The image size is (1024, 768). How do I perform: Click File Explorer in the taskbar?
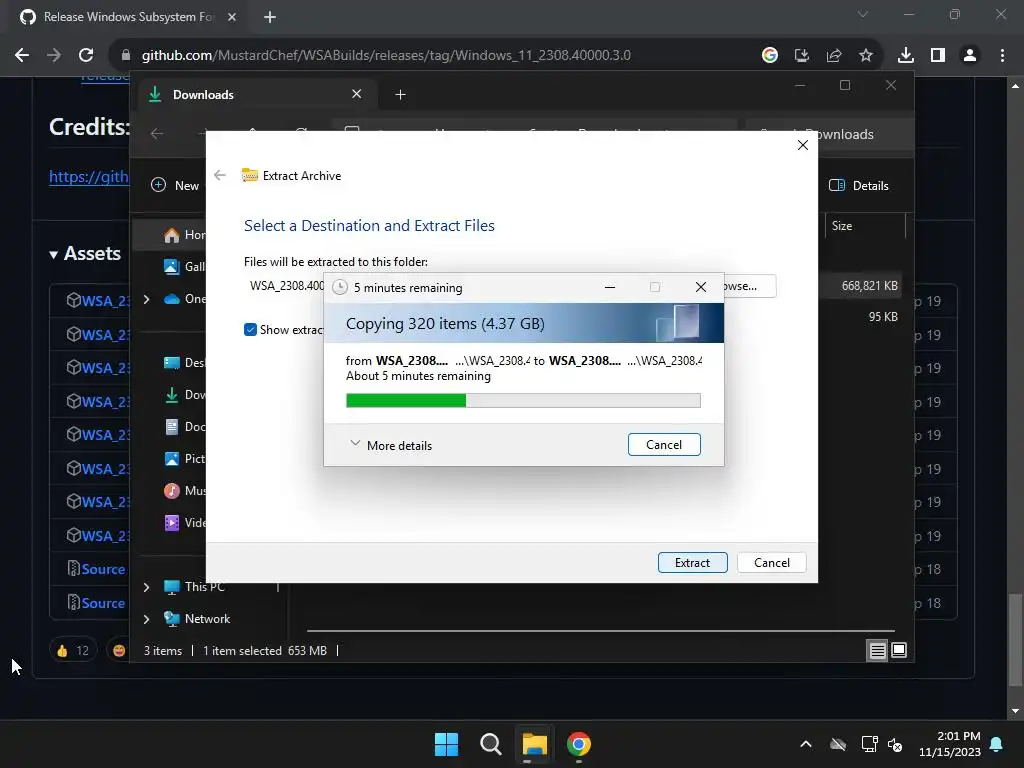point(534,744)
